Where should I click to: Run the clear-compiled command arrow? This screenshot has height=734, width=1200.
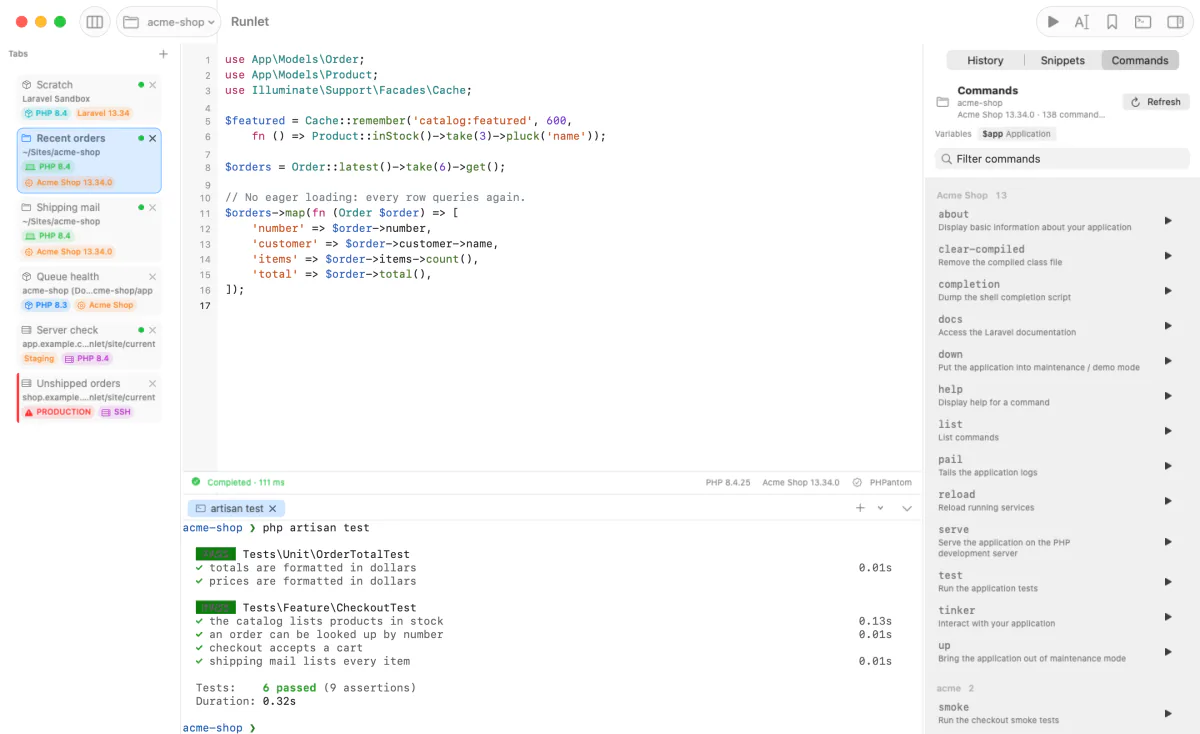pos(1168,255)
